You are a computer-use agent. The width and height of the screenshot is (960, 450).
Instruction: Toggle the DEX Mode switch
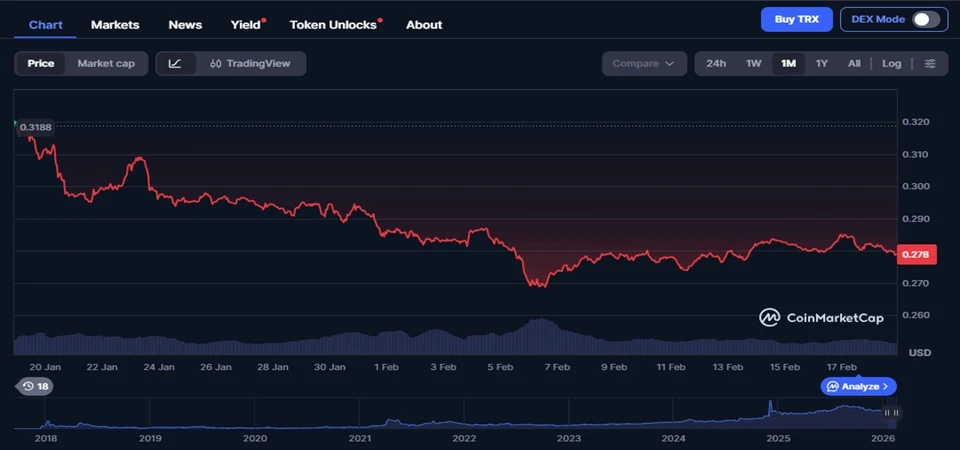pyautogui.click(x=926, y=19)
